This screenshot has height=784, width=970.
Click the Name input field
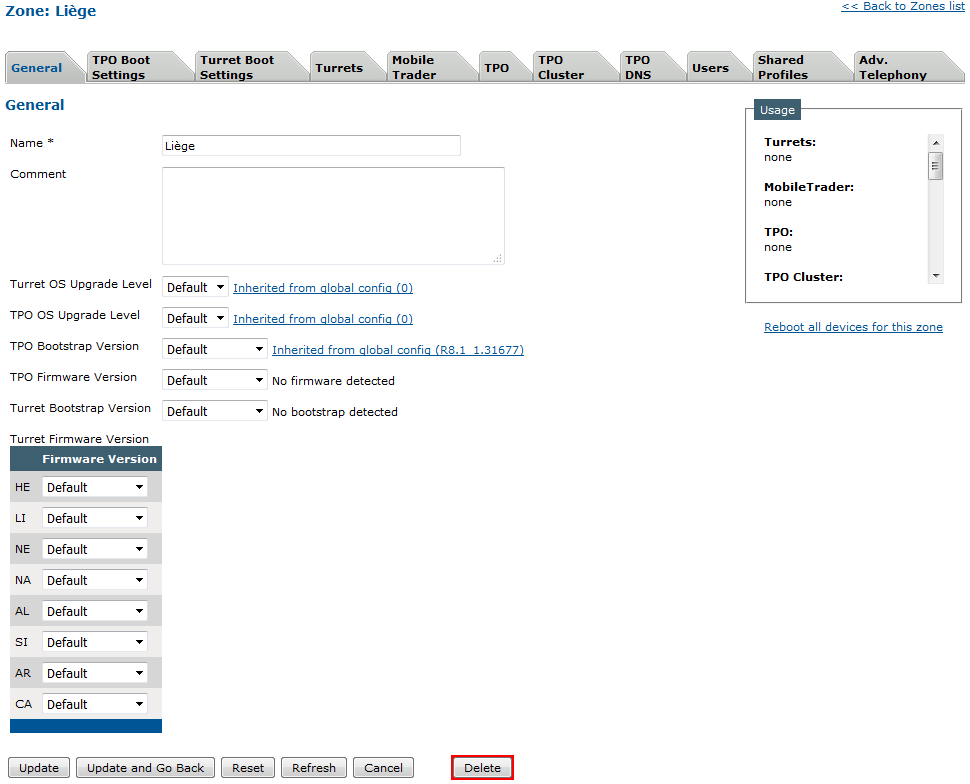(311, 145)
